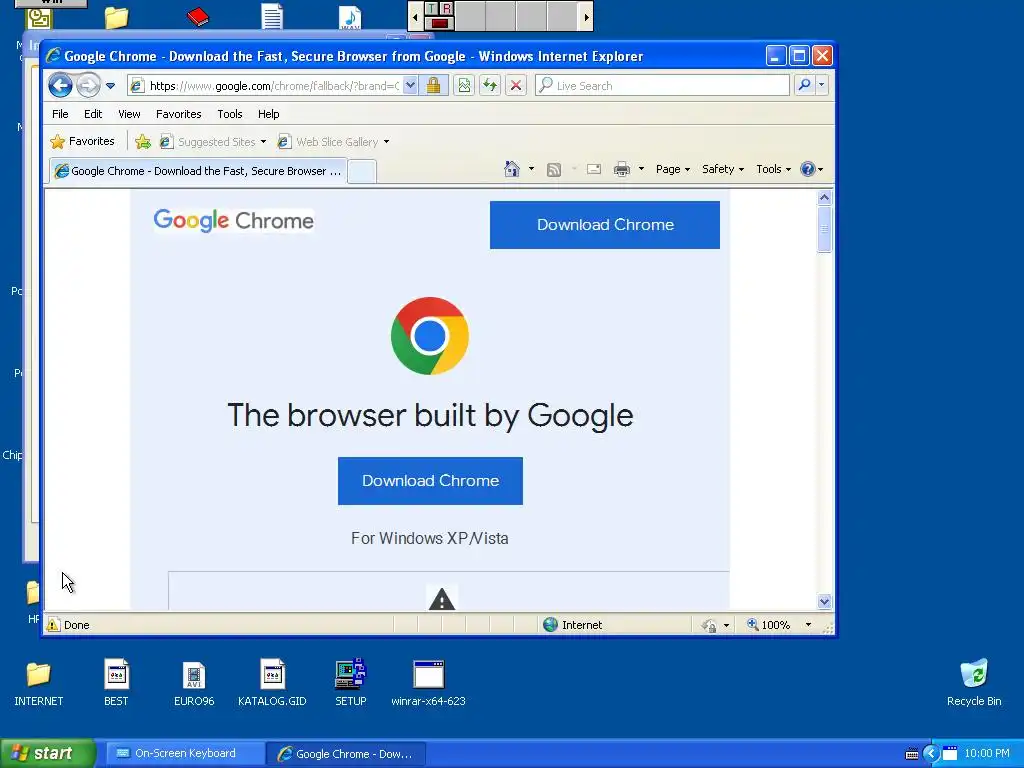This screenshot has width=1024, height=768.
Task: Click the 100% zoom level button
Action: point(769,625)
